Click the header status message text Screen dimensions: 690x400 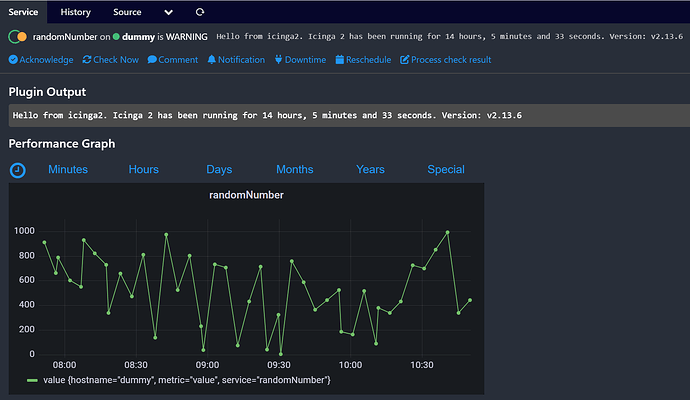click(449, 37)
